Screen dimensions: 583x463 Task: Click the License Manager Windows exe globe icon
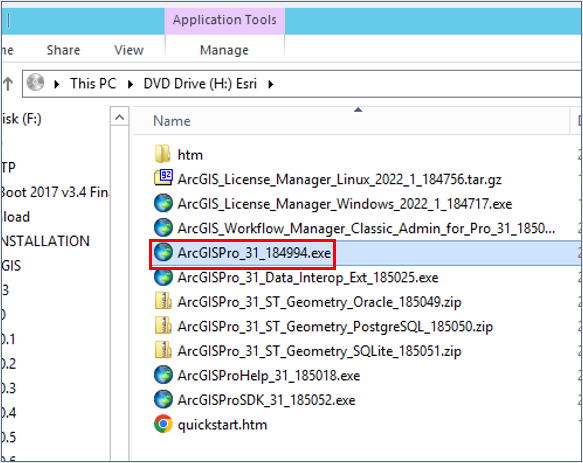[x=163, y=203]
